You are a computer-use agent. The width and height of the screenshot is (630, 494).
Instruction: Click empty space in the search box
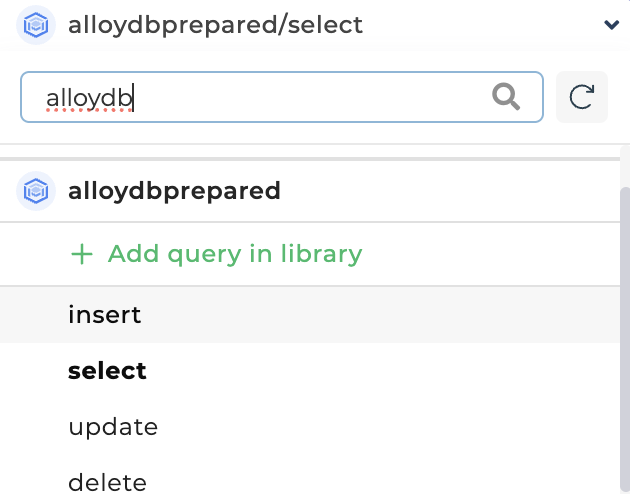[320, 97]
